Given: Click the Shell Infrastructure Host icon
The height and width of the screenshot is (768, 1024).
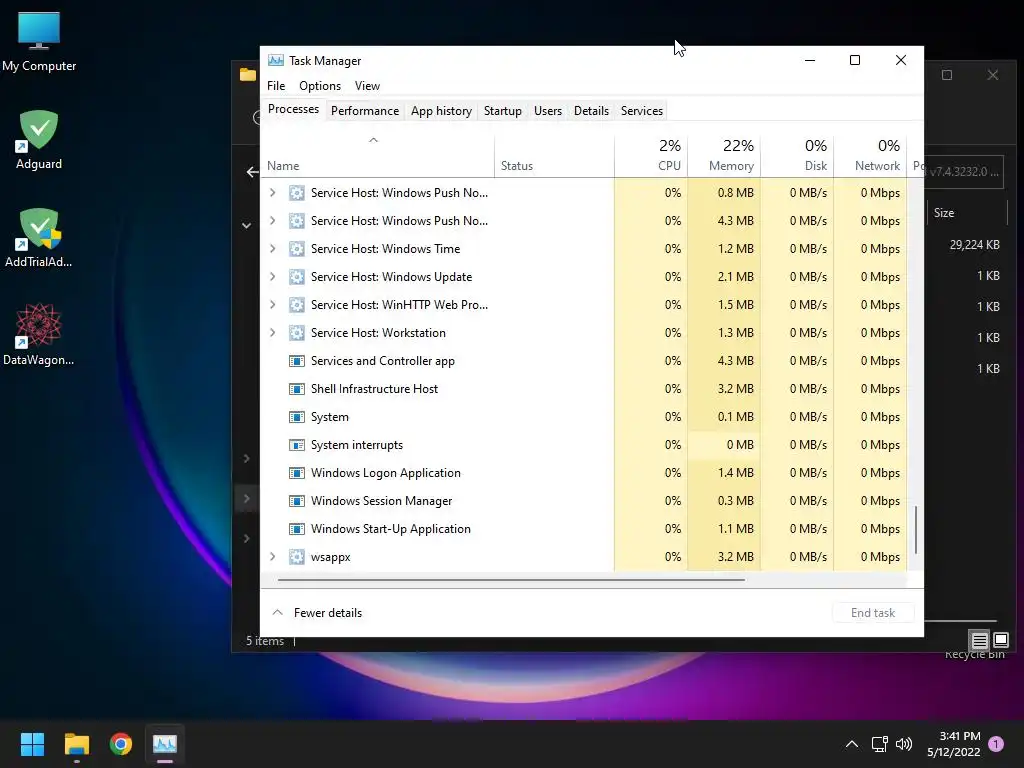Looking at the screenshot, I should 296,389.
